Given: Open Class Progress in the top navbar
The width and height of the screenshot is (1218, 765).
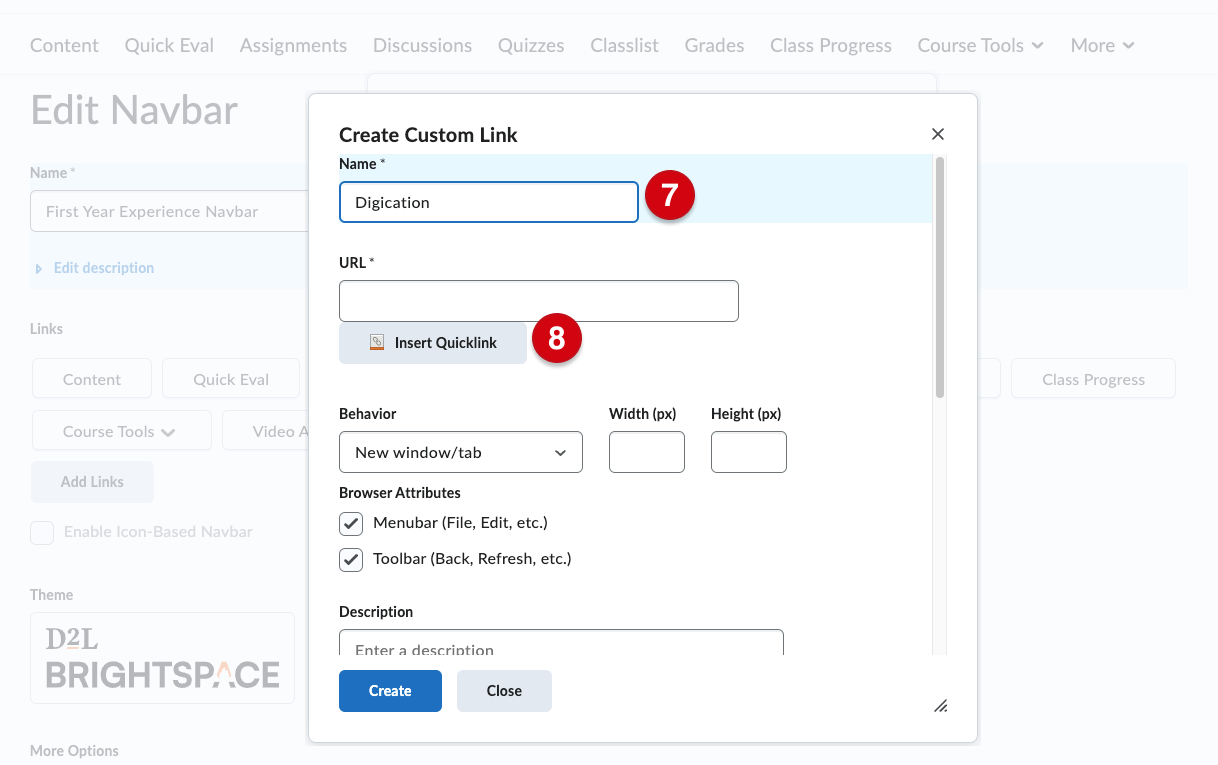Looking at the screenshot, I should tap(830, 45).
